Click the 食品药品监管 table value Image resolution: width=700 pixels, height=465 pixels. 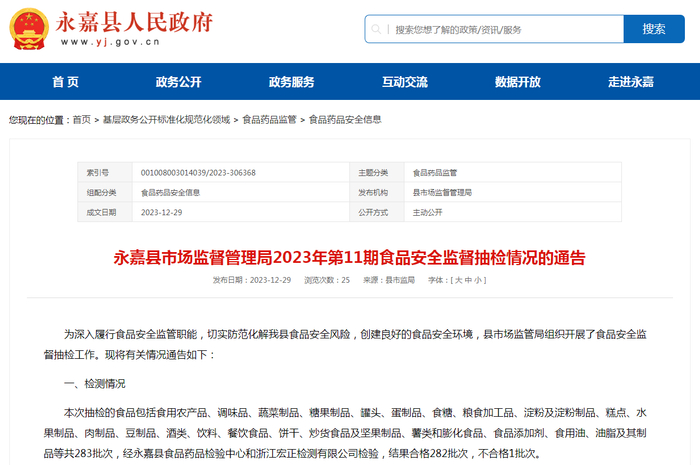click(434, 173)
